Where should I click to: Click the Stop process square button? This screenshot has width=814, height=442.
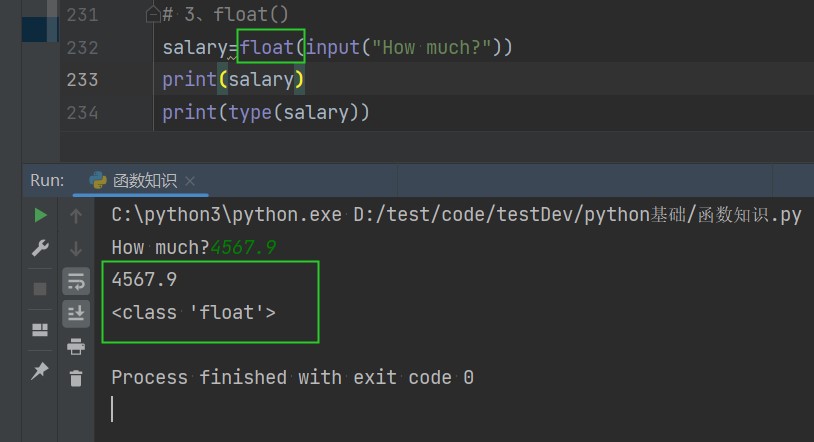tap(40, 289)
